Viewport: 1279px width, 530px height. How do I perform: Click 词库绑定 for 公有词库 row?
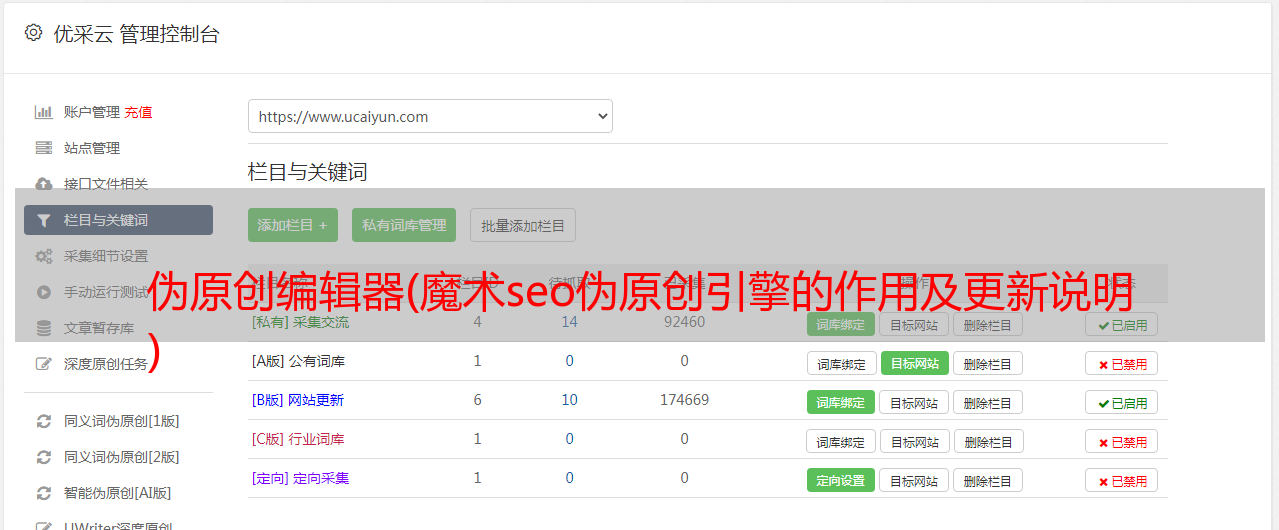click(x=841, y=363)
